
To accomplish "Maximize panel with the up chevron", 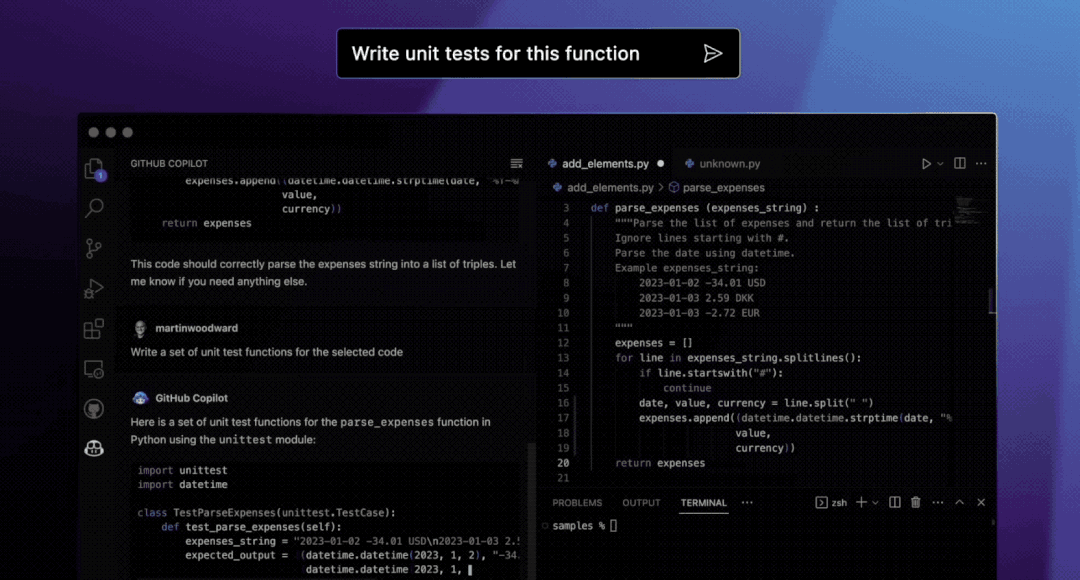I will 959,503.
